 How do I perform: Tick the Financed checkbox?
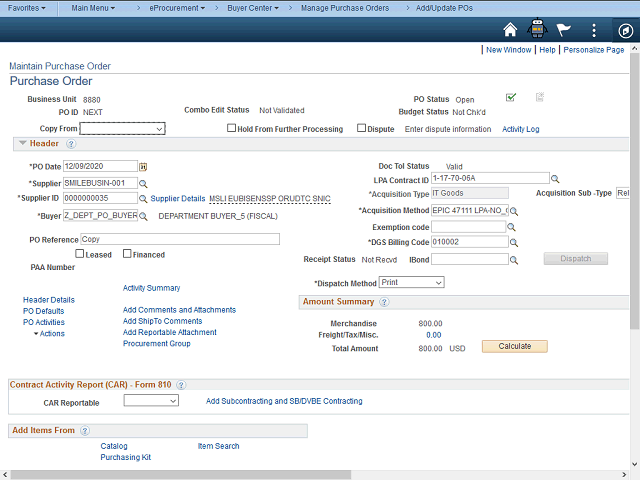click(x=127, y=255)
